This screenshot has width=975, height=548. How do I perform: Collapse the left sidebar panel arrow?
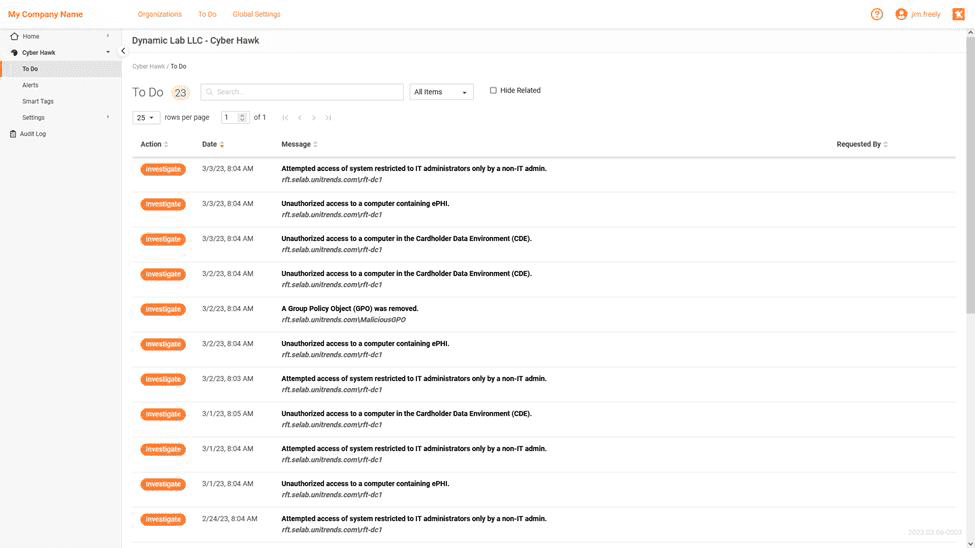click(123, 51)
